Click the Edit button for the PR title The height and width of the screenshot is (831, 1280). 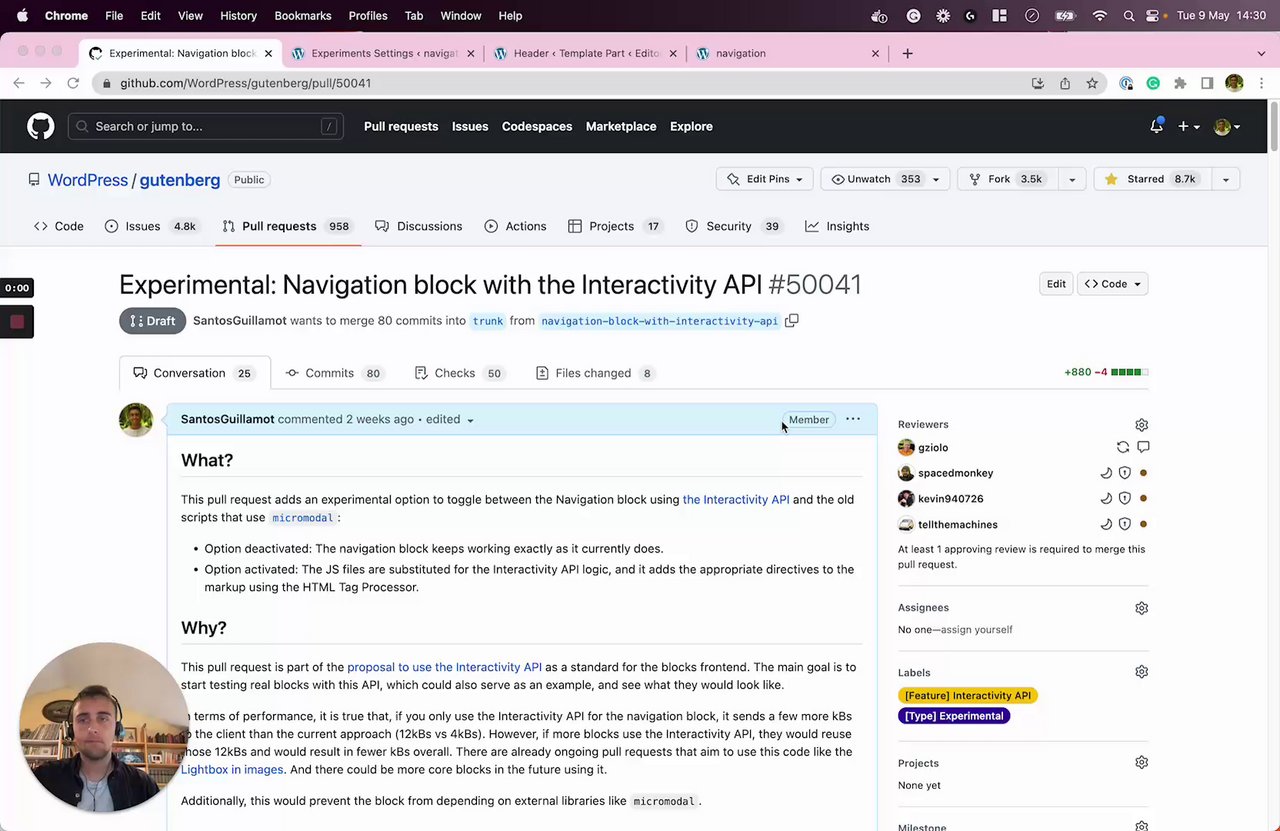(x=1056, y=284)
